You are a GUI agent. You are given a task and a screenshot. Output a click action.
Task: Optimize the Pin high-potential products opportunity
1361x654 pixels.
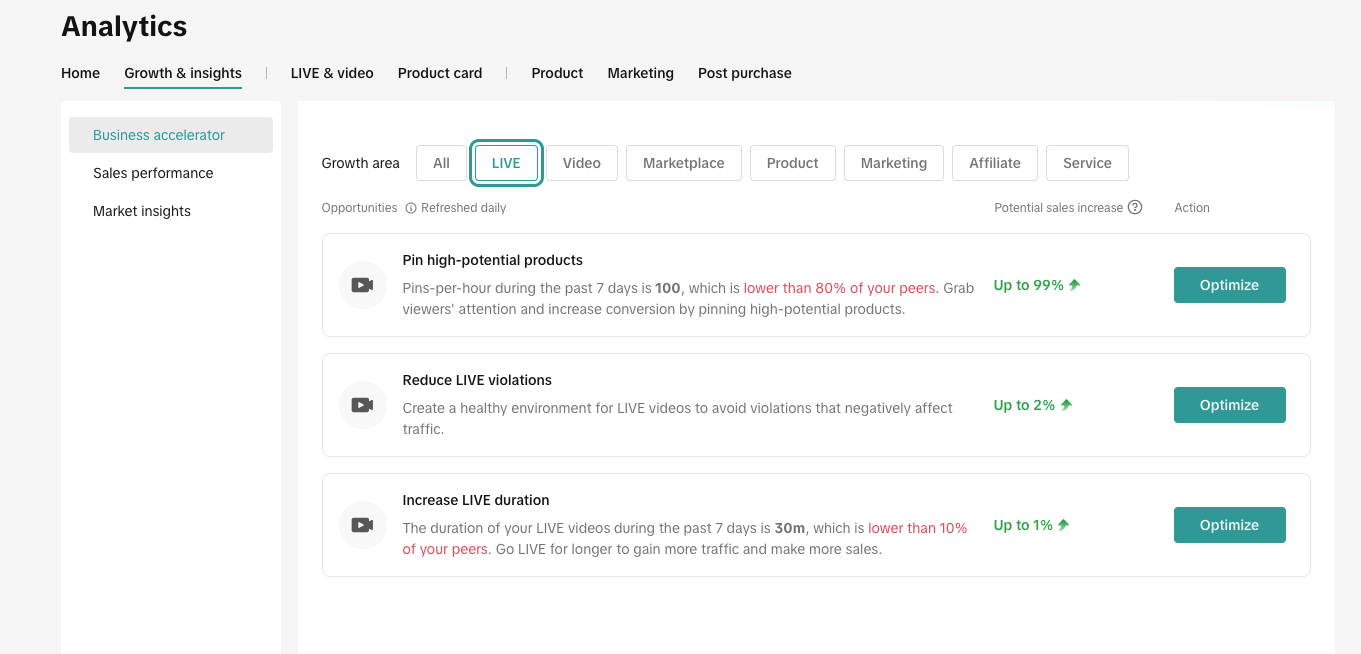click(1229, 285)
